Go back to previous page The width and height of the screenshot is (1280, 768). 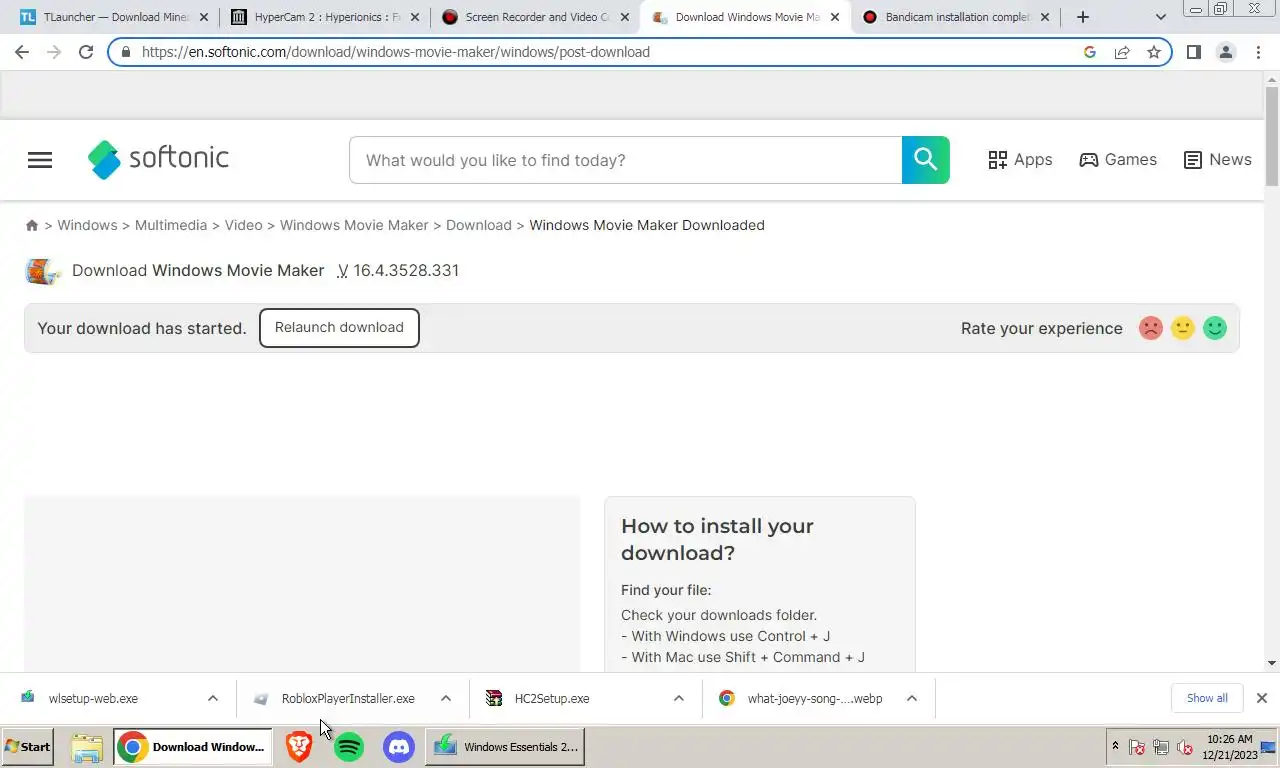22,52
